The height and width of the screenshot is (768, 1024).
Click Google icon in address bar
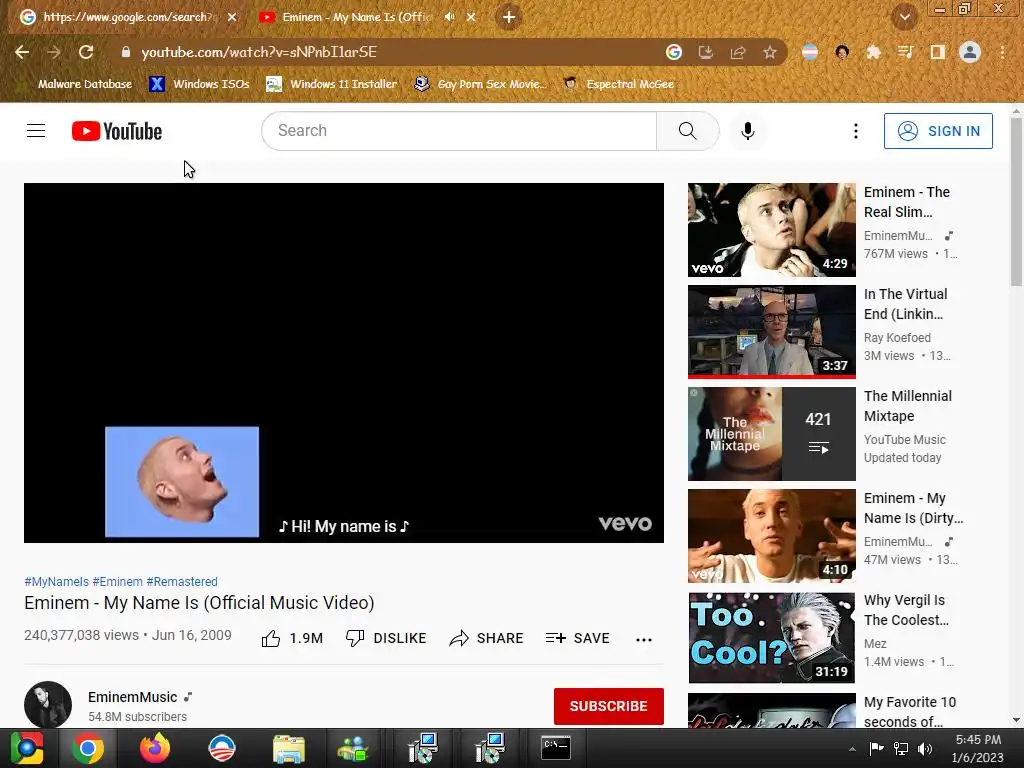coord(673,52)
